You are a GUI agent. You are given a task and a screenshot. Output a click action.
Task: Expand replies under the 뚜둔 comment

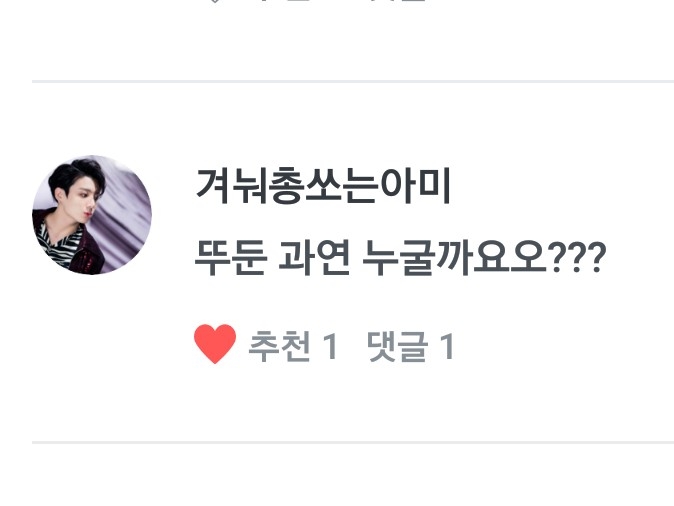click(411, 346)
